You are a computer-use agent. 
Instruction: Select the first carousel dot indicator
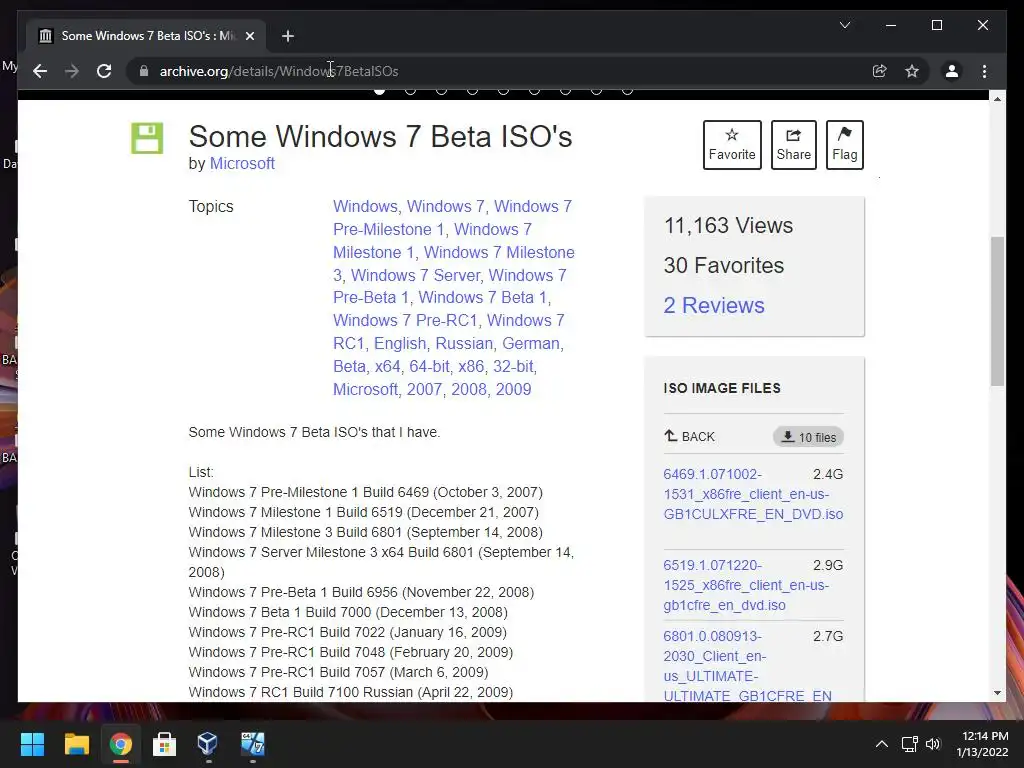tap(379, 91)
